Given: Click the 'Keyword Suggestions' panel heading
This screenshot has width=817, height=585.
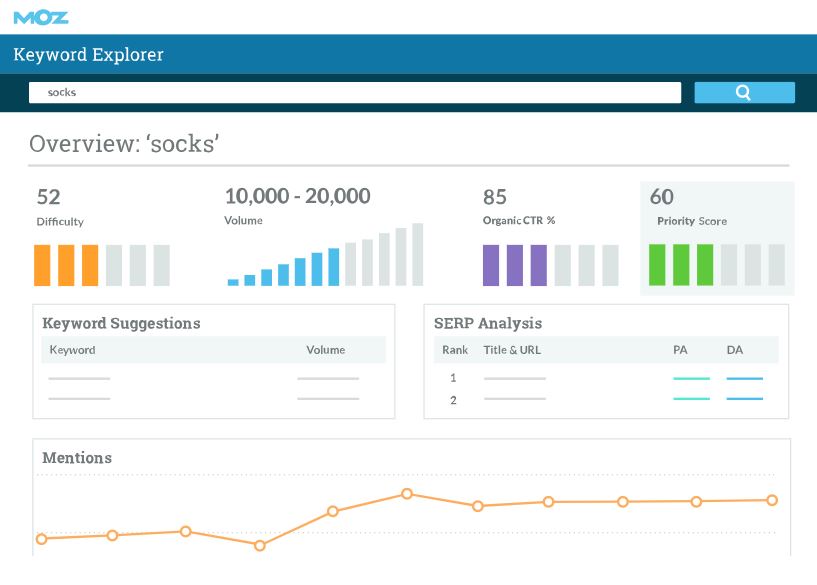Looking at the screenshot, I should [121, 323].
